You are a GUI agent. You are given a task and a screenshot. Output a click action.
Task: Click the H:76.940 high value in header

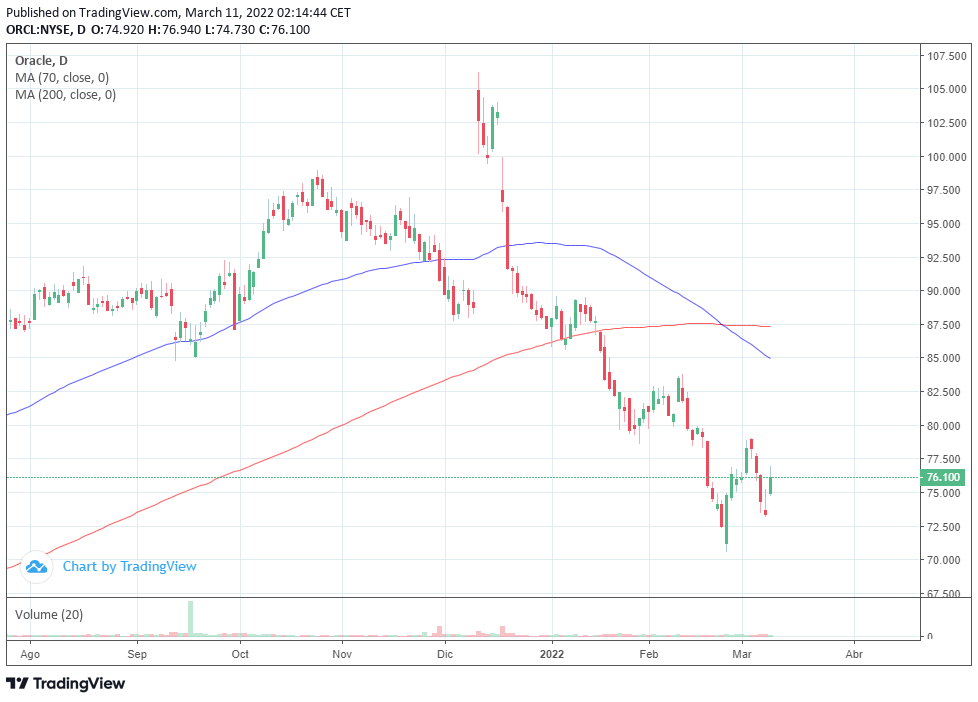pos(175,29)
